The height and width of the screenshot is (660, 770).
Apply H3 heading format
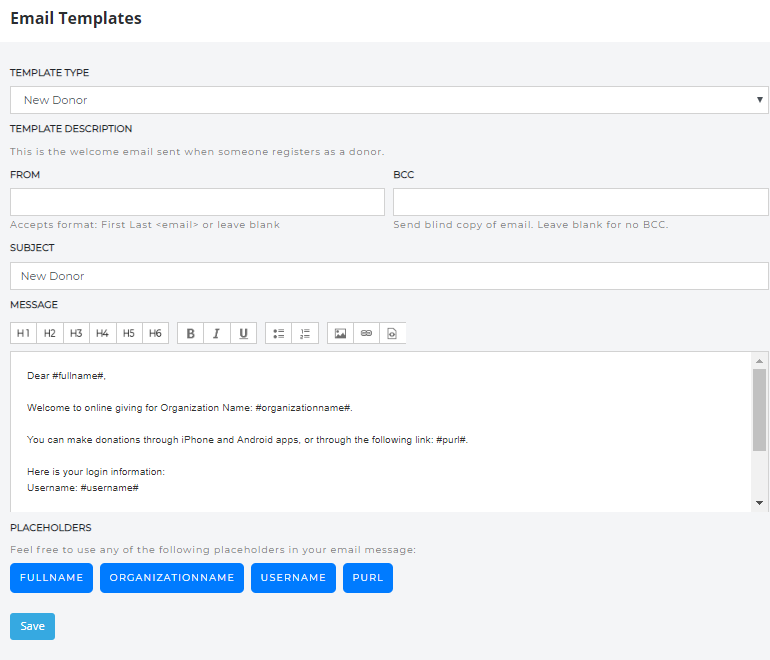(76, 333)
